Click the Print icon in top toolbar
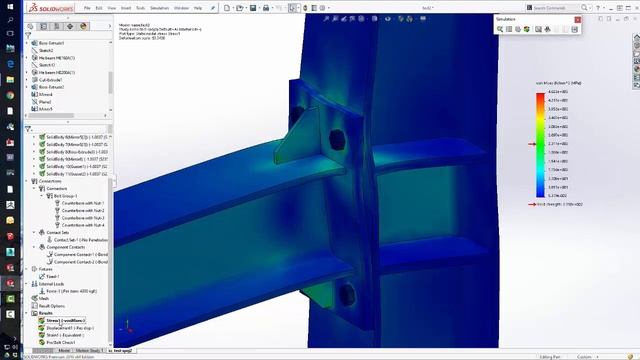Viewport: 640px width, 360px height. click(x=266, y=8)
